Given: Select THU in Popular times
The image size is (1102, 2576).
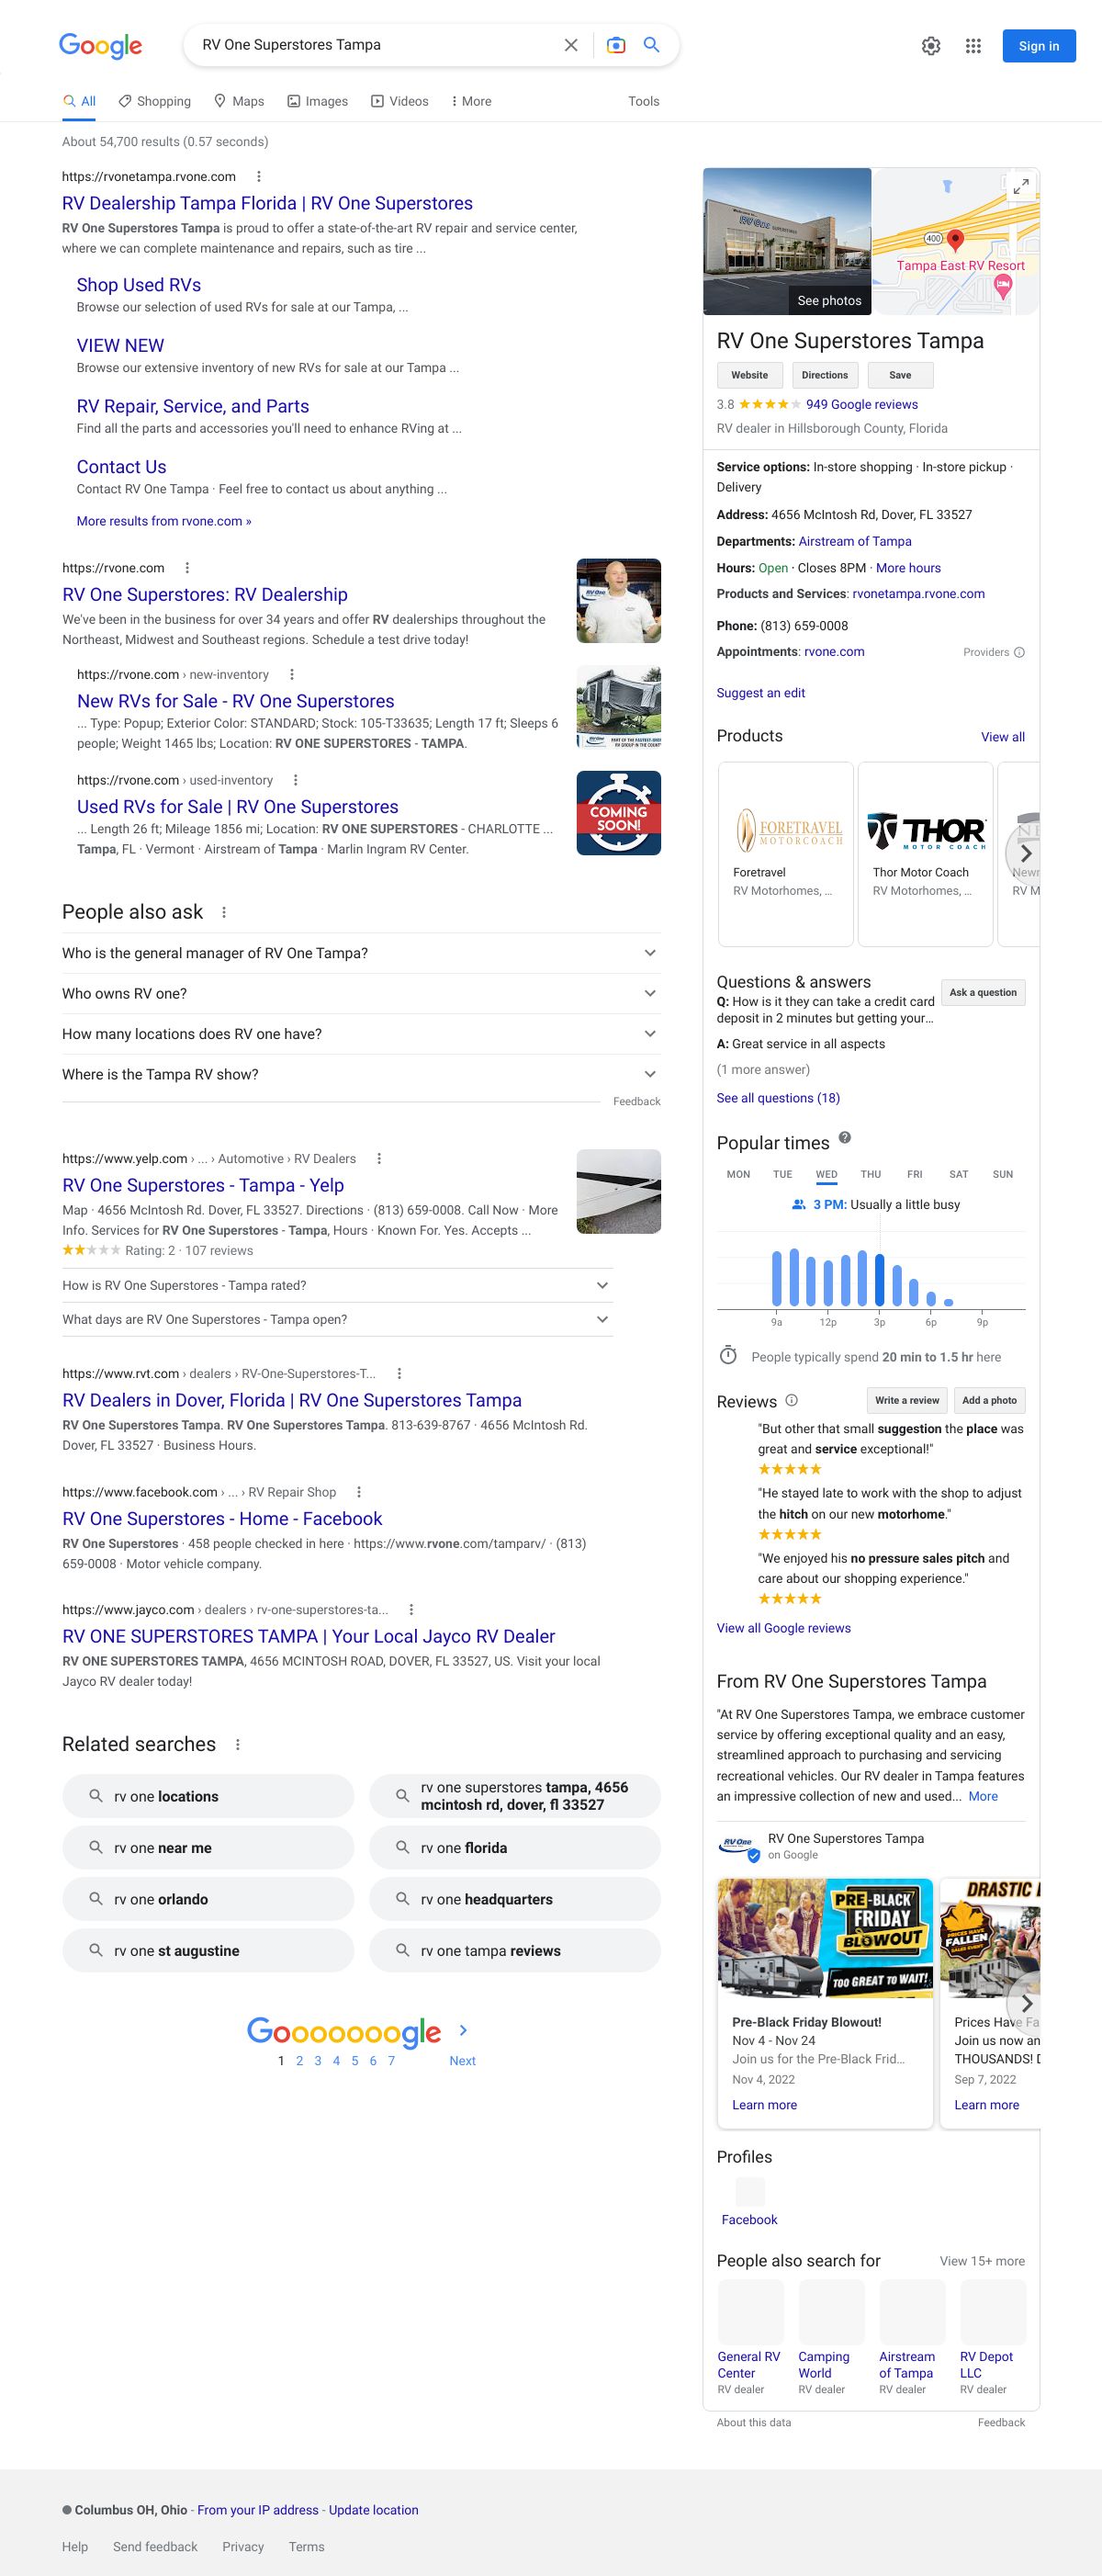Looking at the screenshot, I should tap(871, 1175).
